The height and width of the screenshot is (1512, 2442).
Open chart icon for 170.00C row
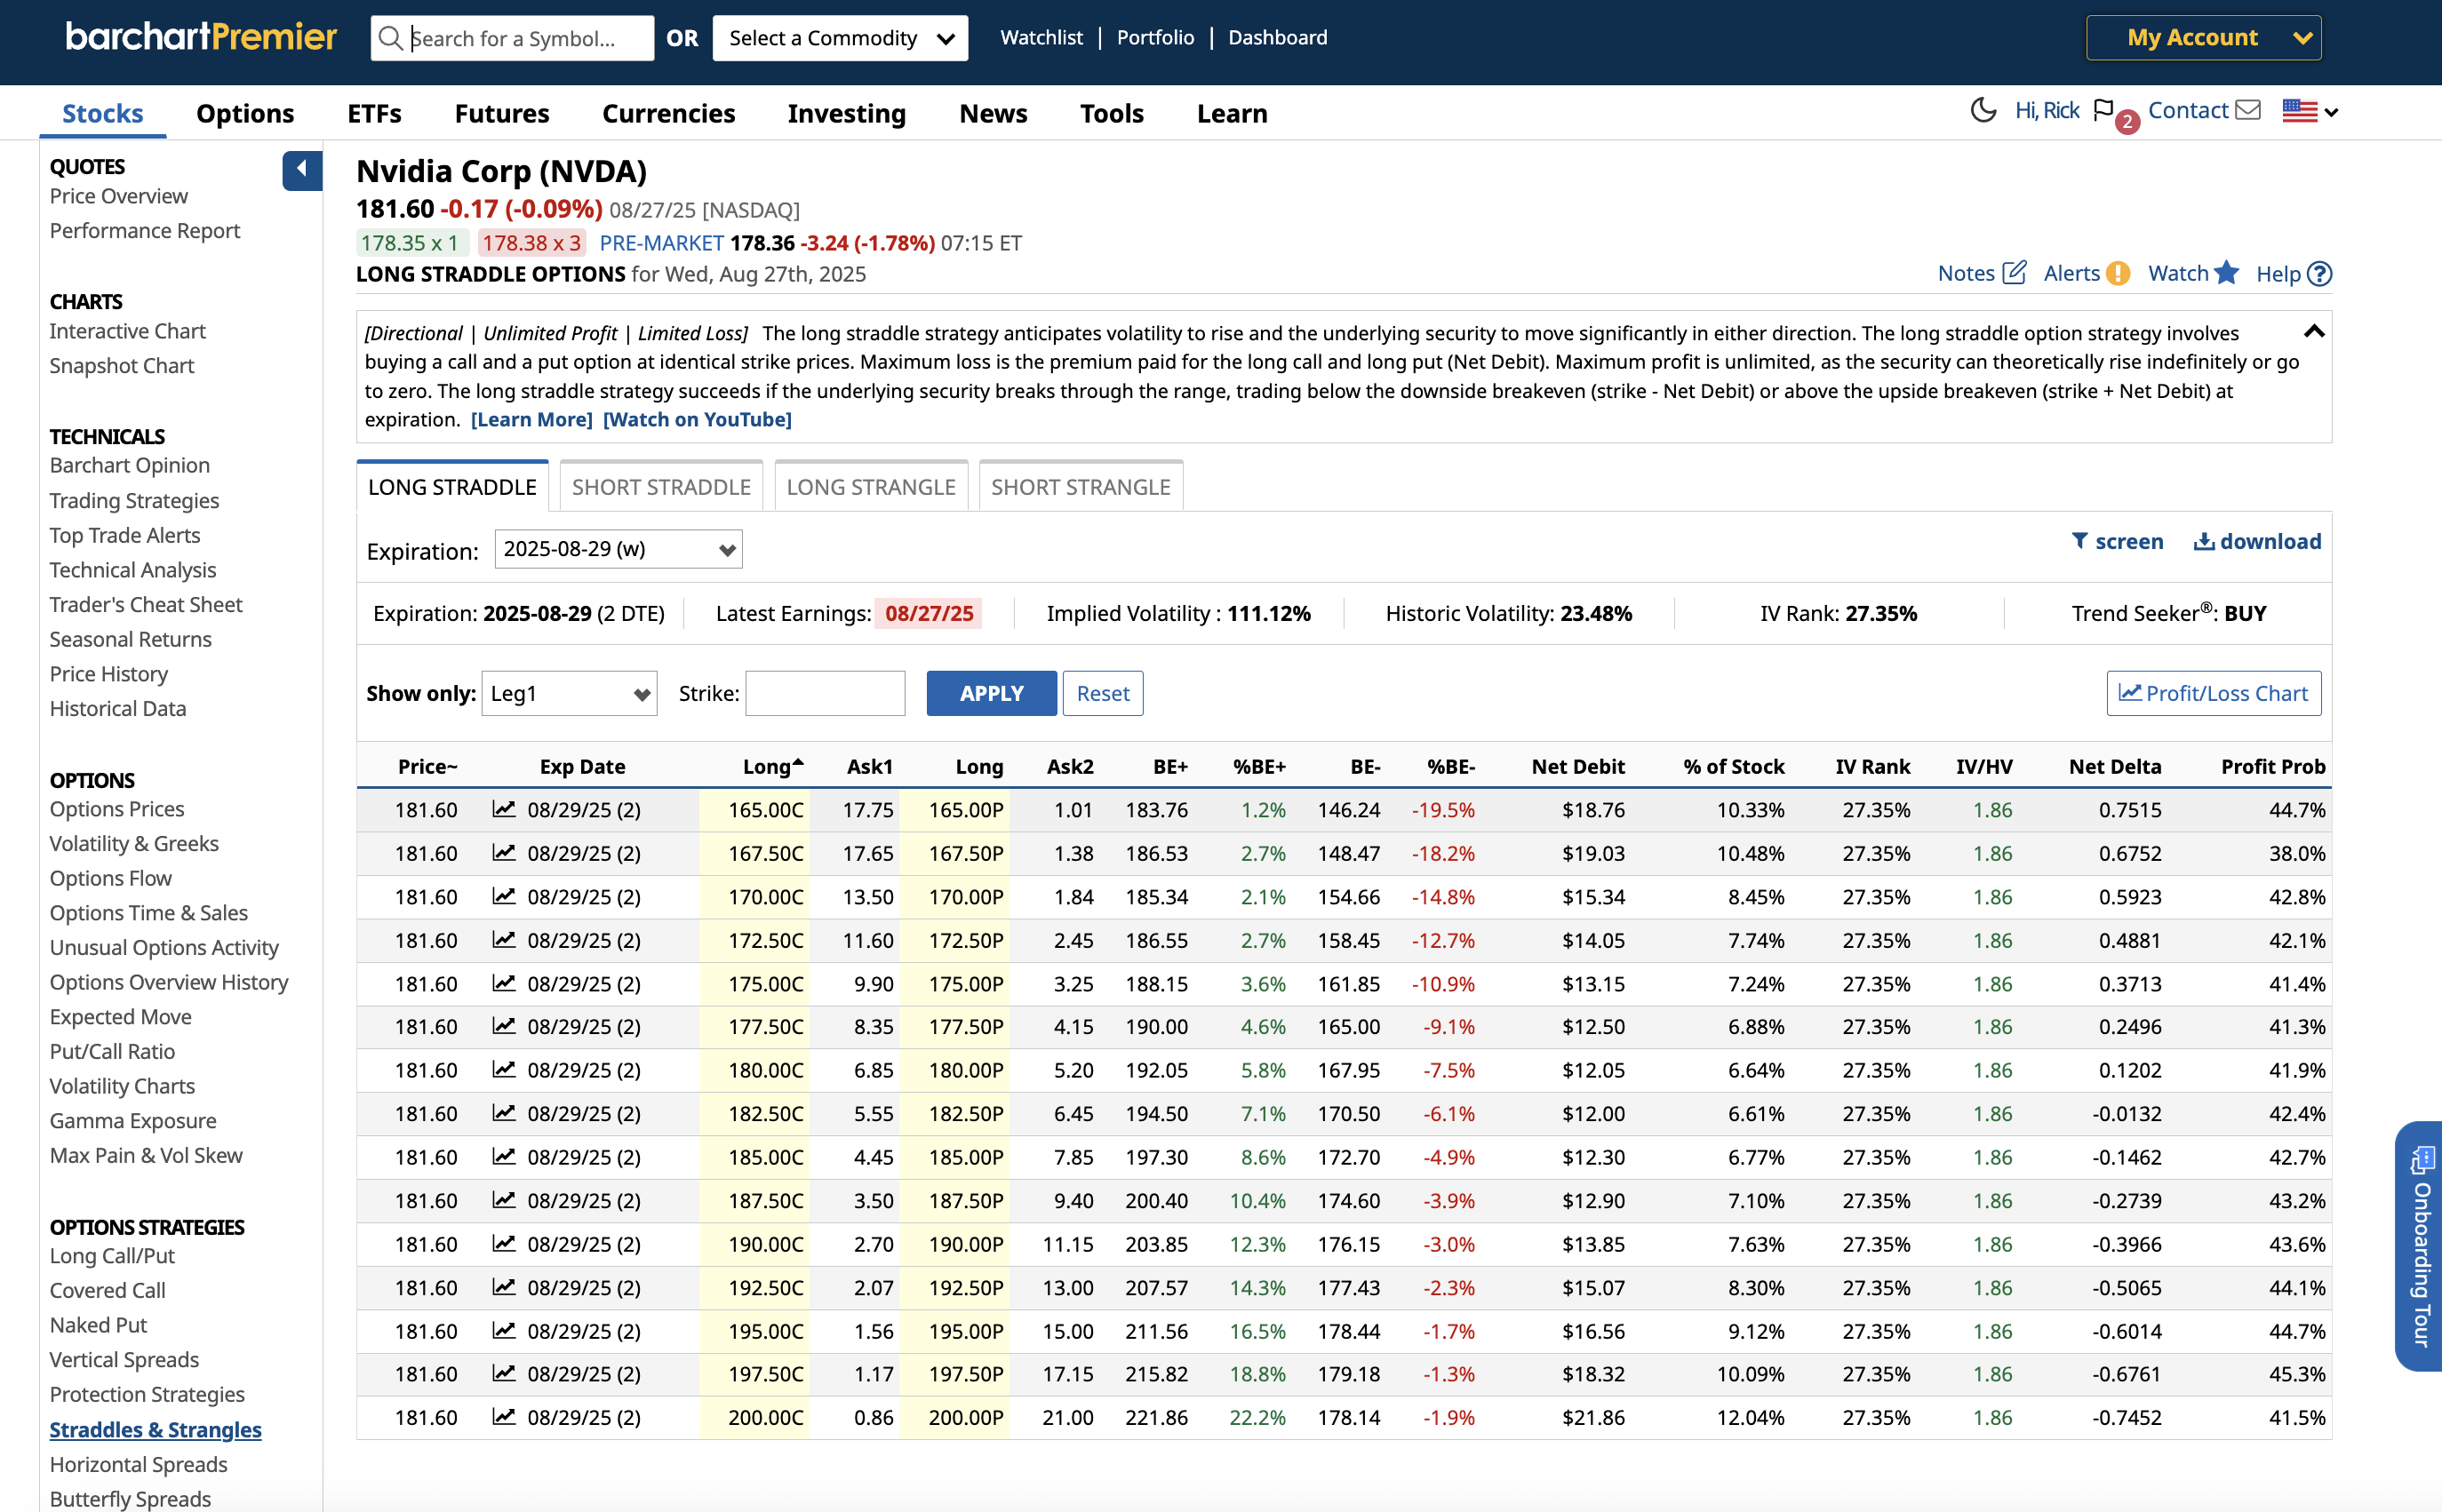504,896
